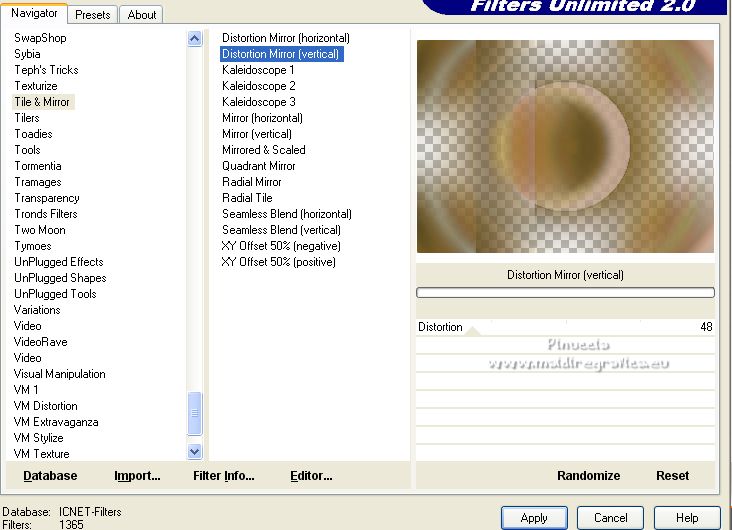The width and height of the screenshot is (732, 530).
Task: Open the Editor... button
Action: coord(311,475)
